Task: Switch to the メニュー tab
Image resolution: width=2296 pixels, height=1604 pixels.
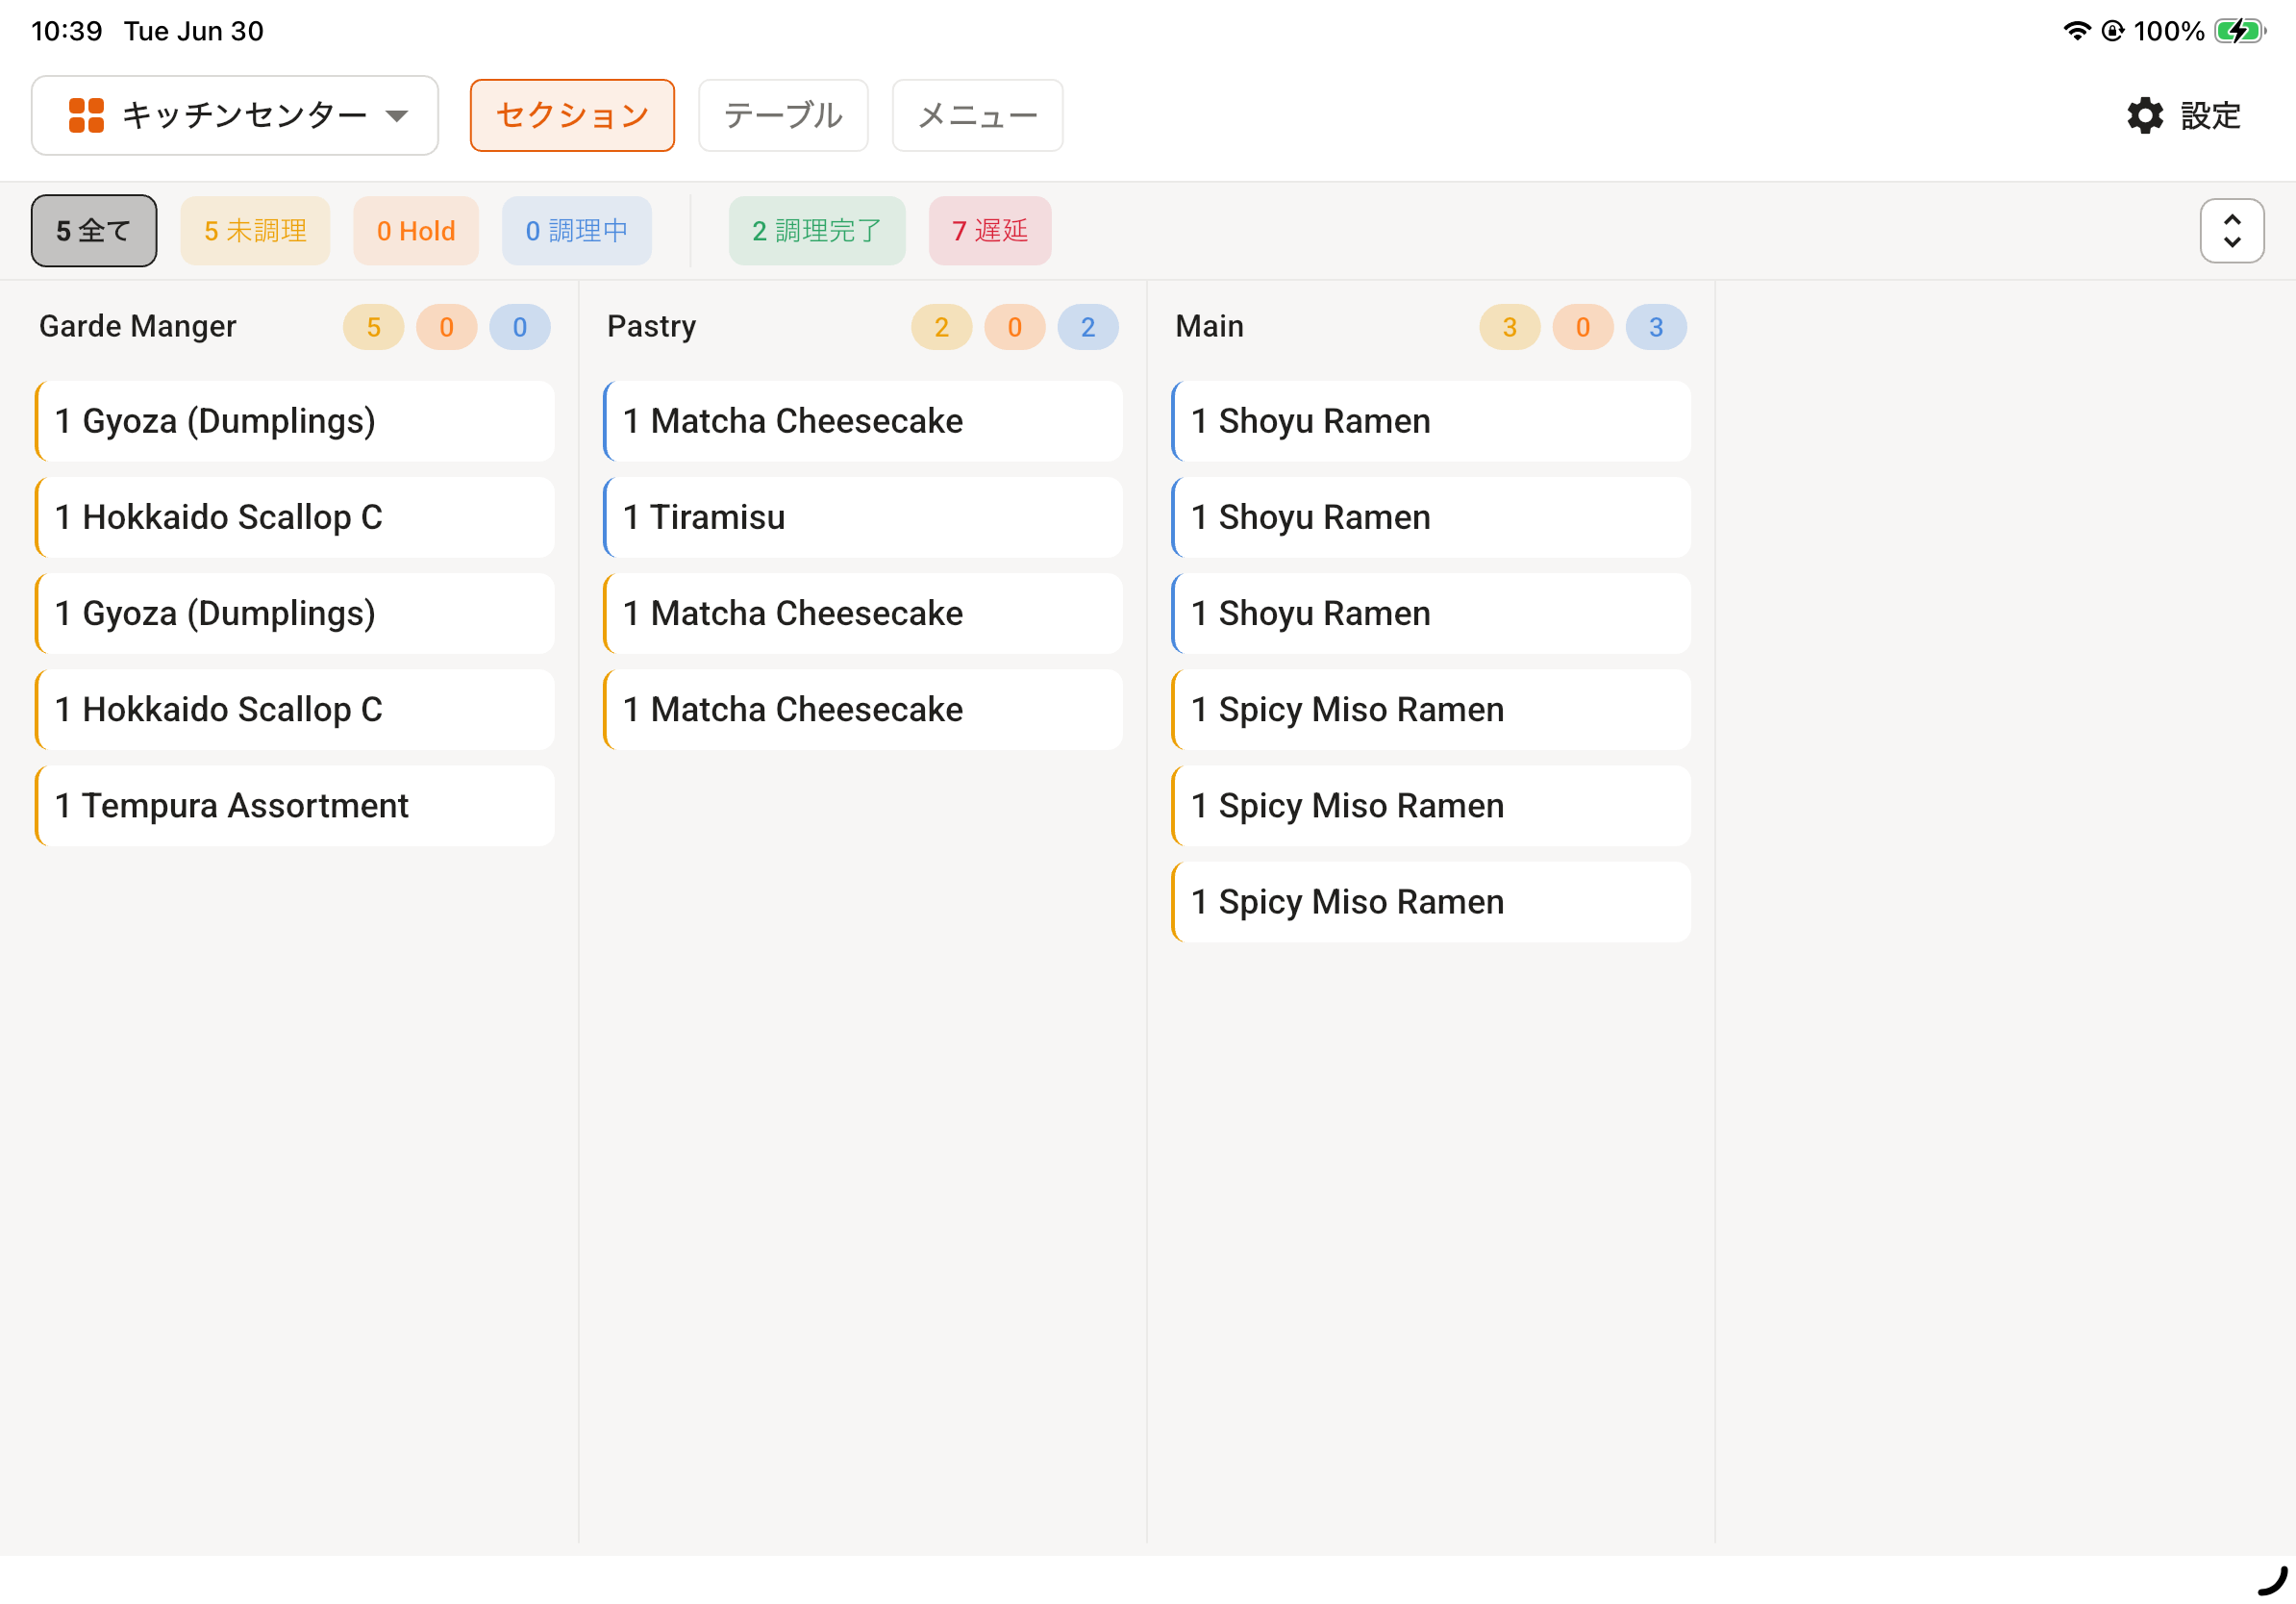Action: click(x=977, y=115)
